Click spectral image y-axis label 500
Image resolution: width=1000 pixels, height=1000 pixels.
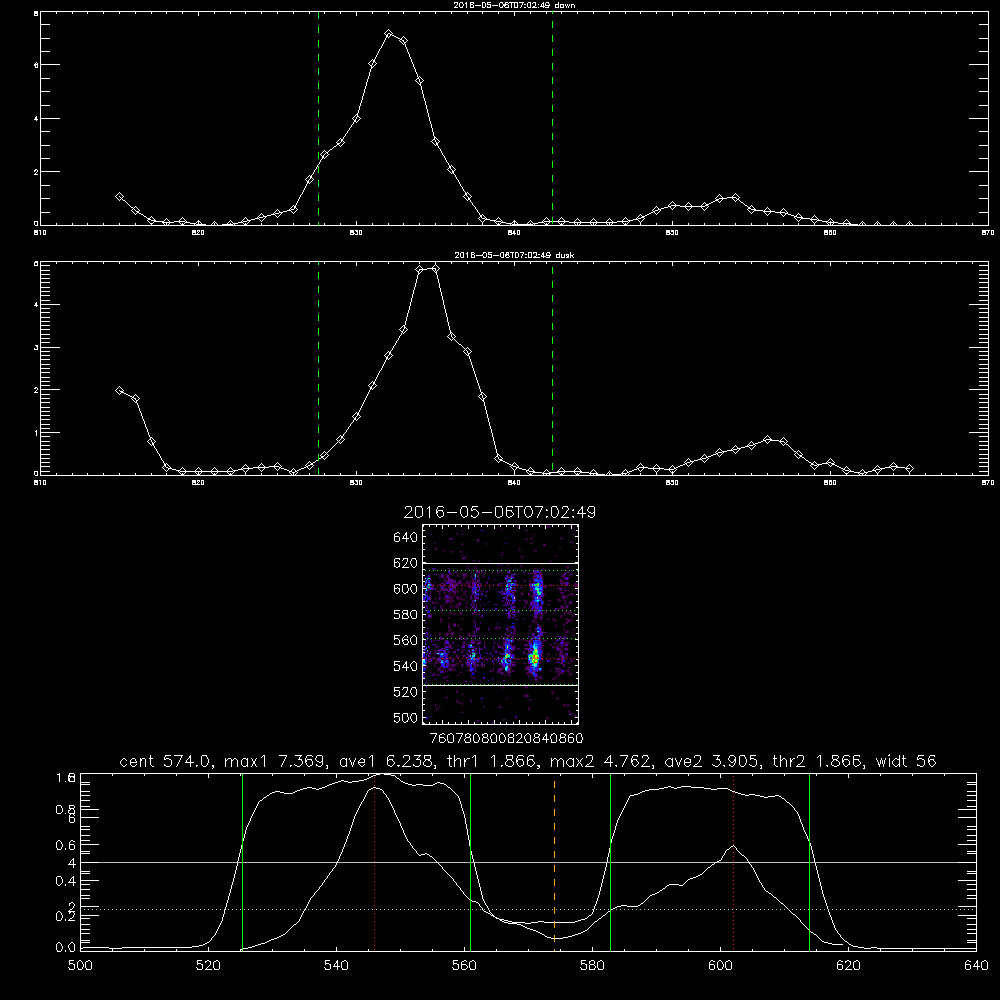point(406,718)
